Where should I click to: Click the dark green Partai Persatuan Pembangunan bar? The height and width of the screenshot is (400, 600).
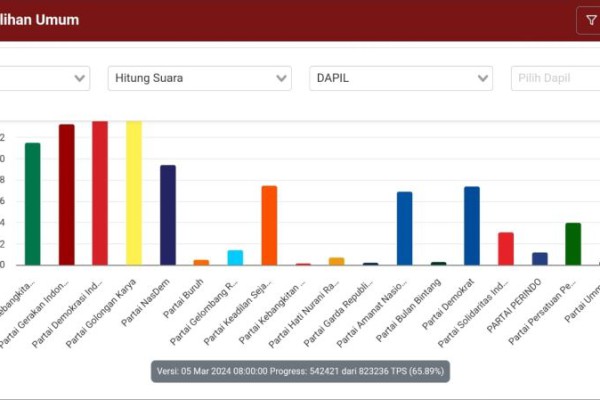click(x=573, y=244)
